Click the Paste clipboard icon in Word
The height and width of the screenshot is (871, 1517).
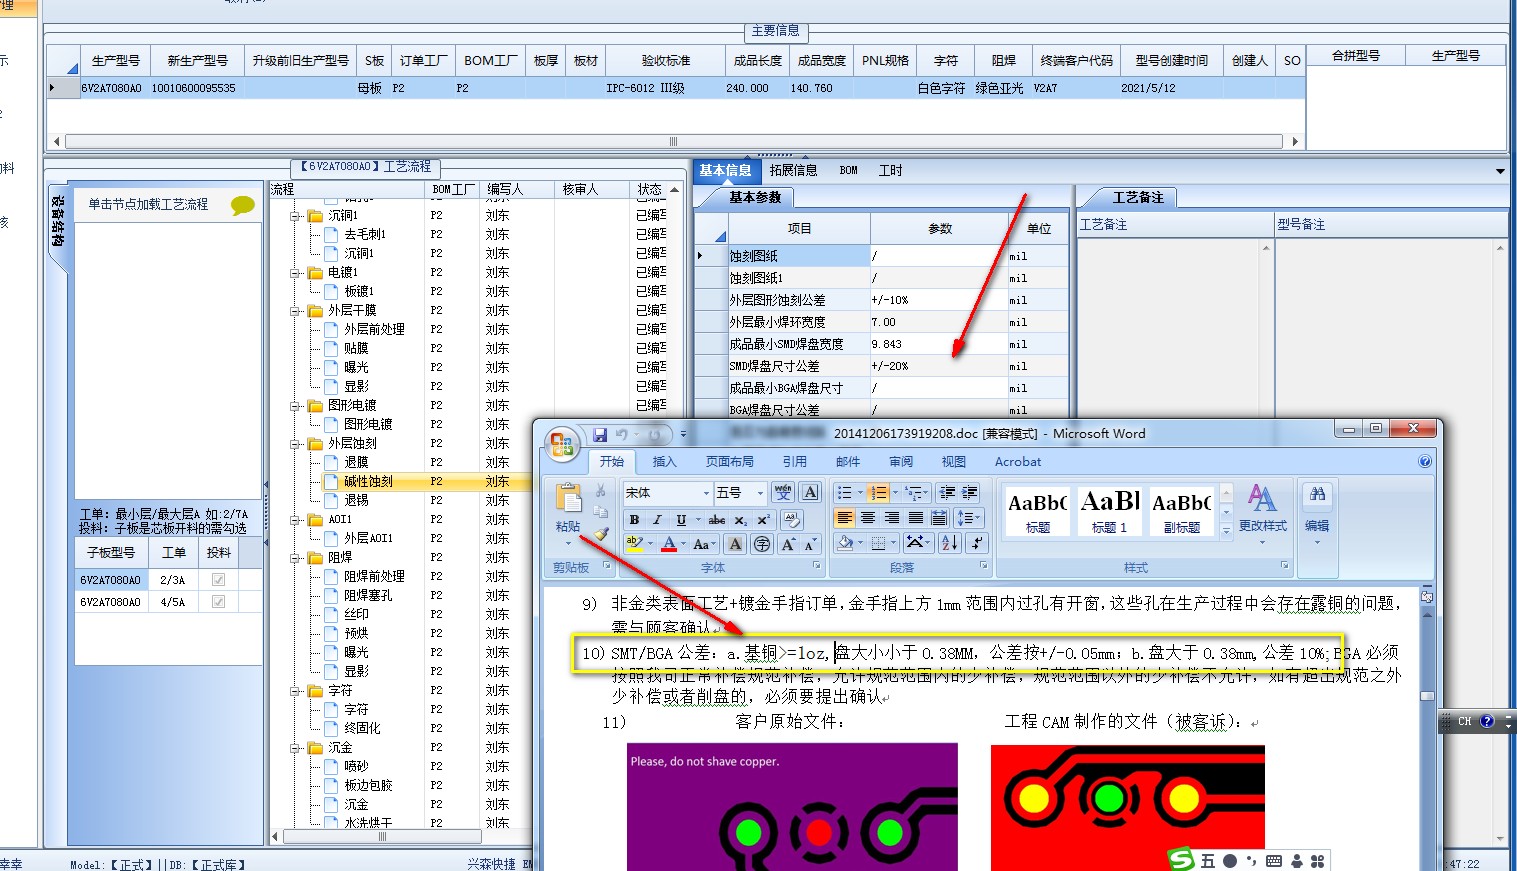click(568, 499)
